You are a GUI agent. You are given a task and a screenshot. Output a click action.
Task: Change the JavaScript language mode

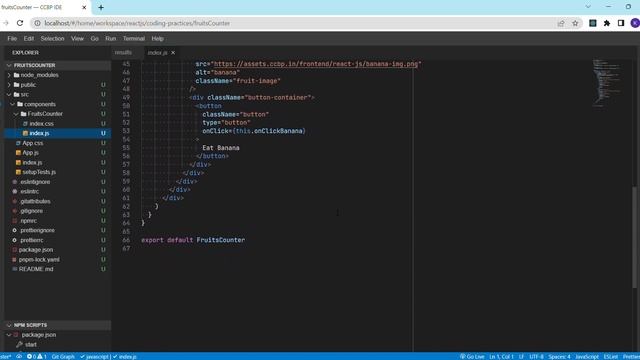(x=587, y=356)
